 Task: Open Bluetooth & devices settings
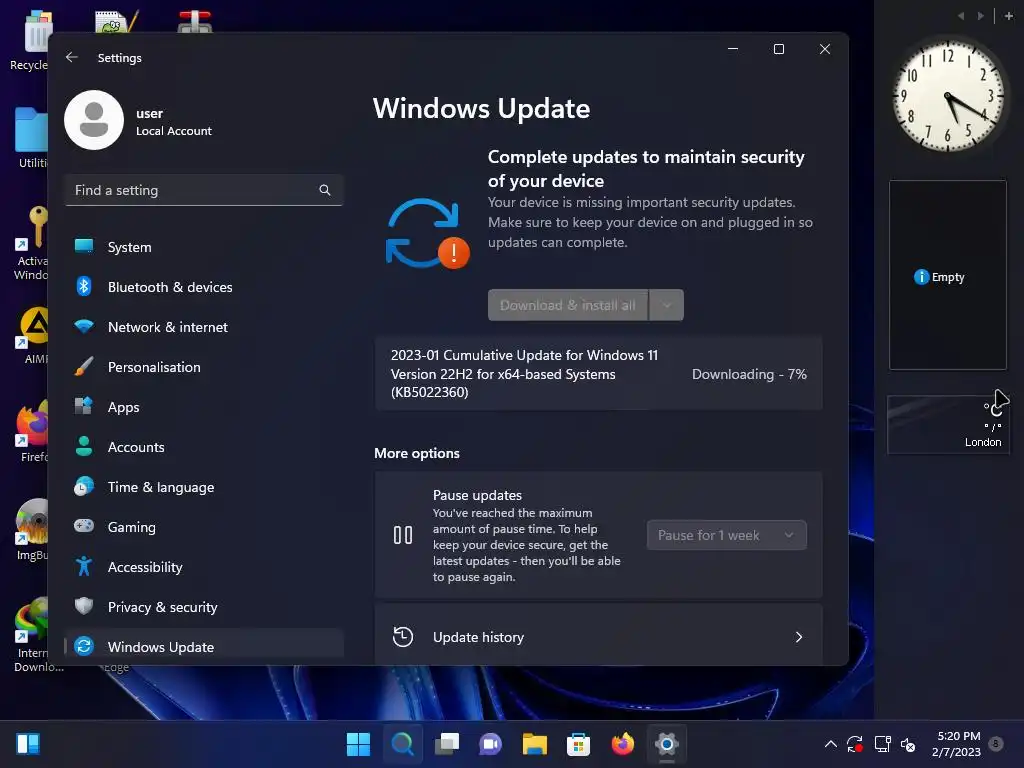[204, 287]
